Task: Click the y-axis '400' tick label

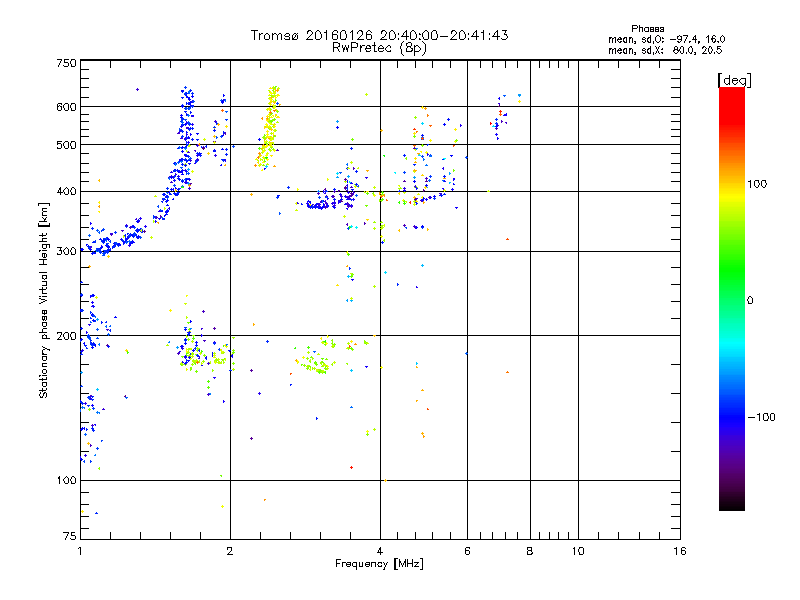Action: click(x=66, y=191)
